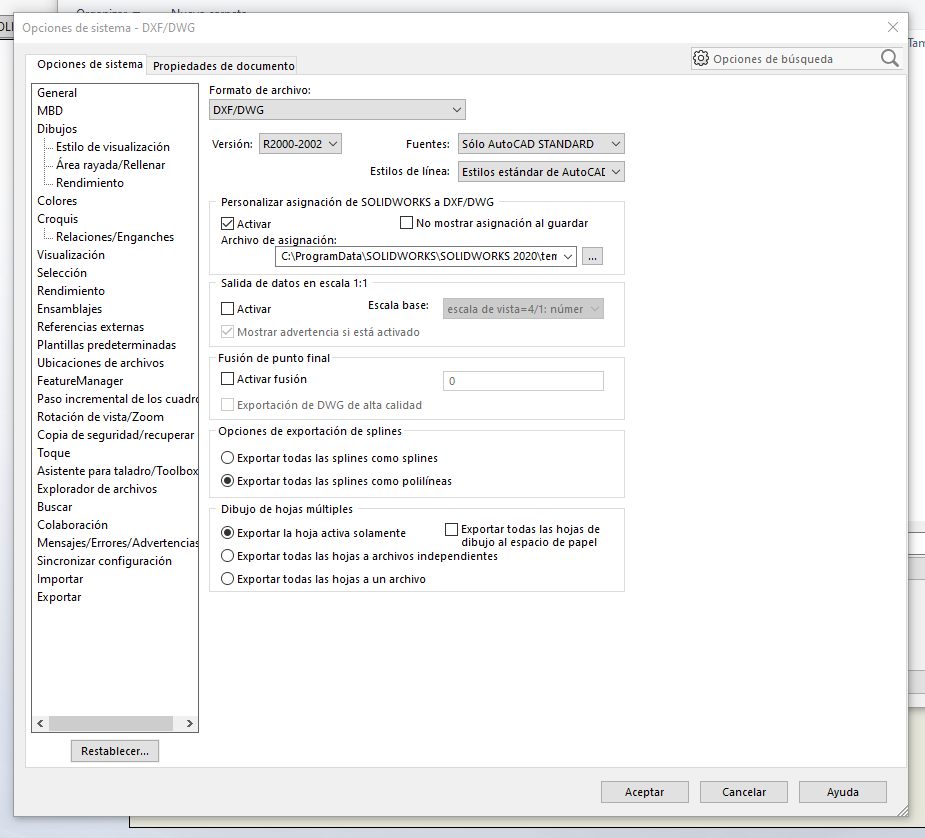The height and width of the screenshot is (838, 925).
Task: Click the category list scroll left arrow
Action: (x=40, y=723)
